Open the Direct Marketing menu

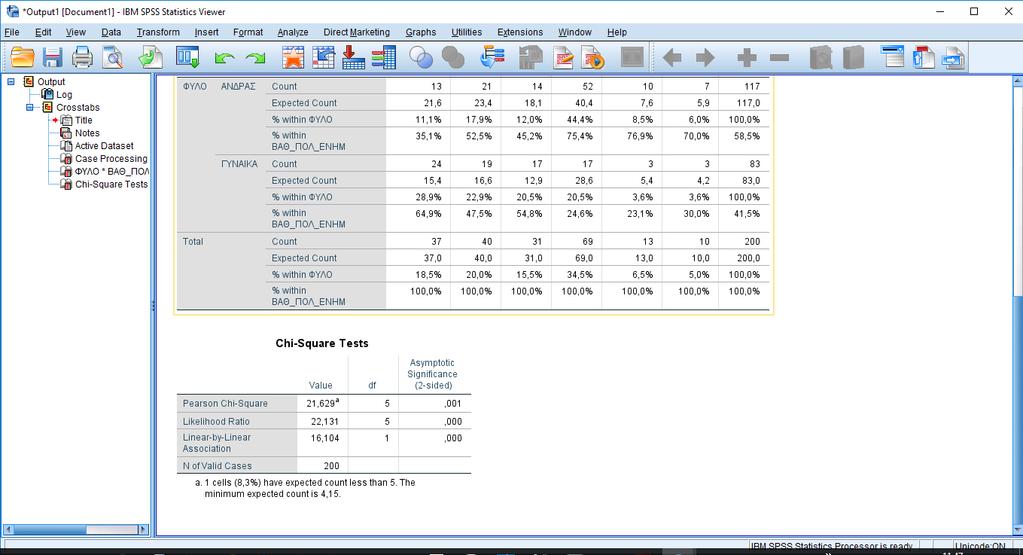[356, 32]
